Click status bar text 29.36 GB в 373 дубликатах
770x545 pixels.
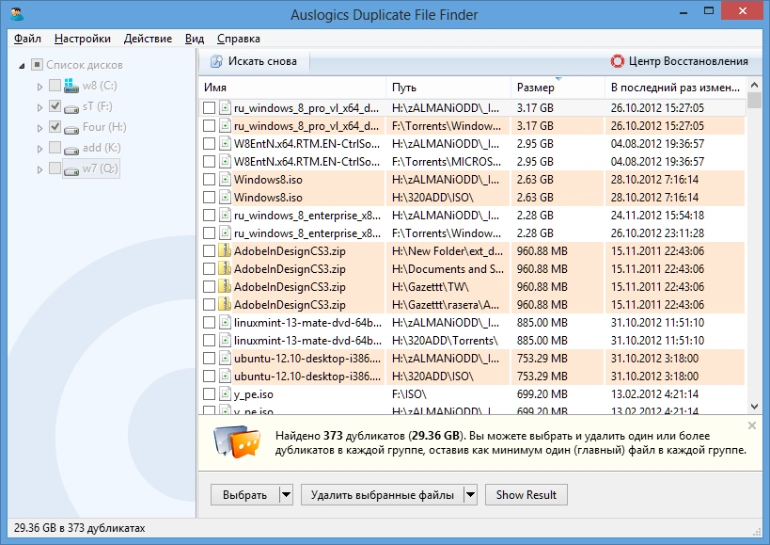[x=80, y=528]
